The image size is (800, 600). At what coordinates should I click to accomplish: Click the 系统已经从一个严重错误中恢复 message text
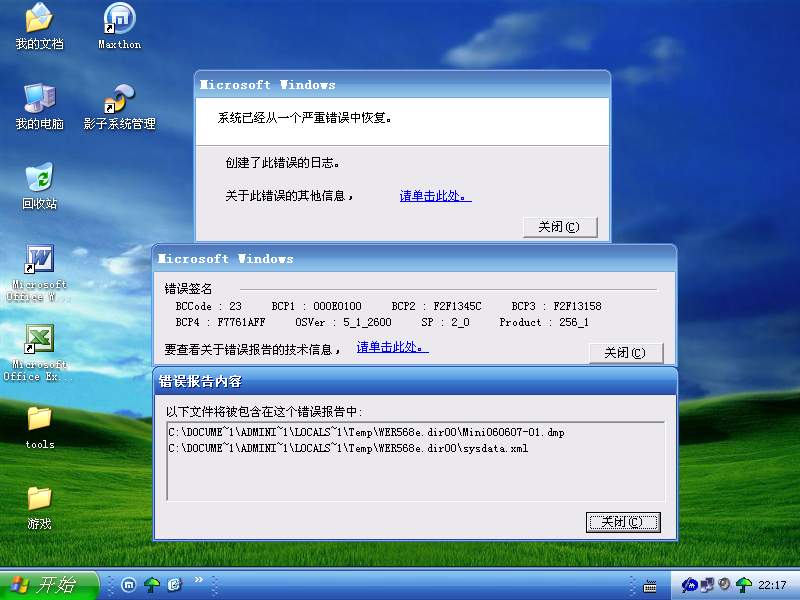[305, 118]
